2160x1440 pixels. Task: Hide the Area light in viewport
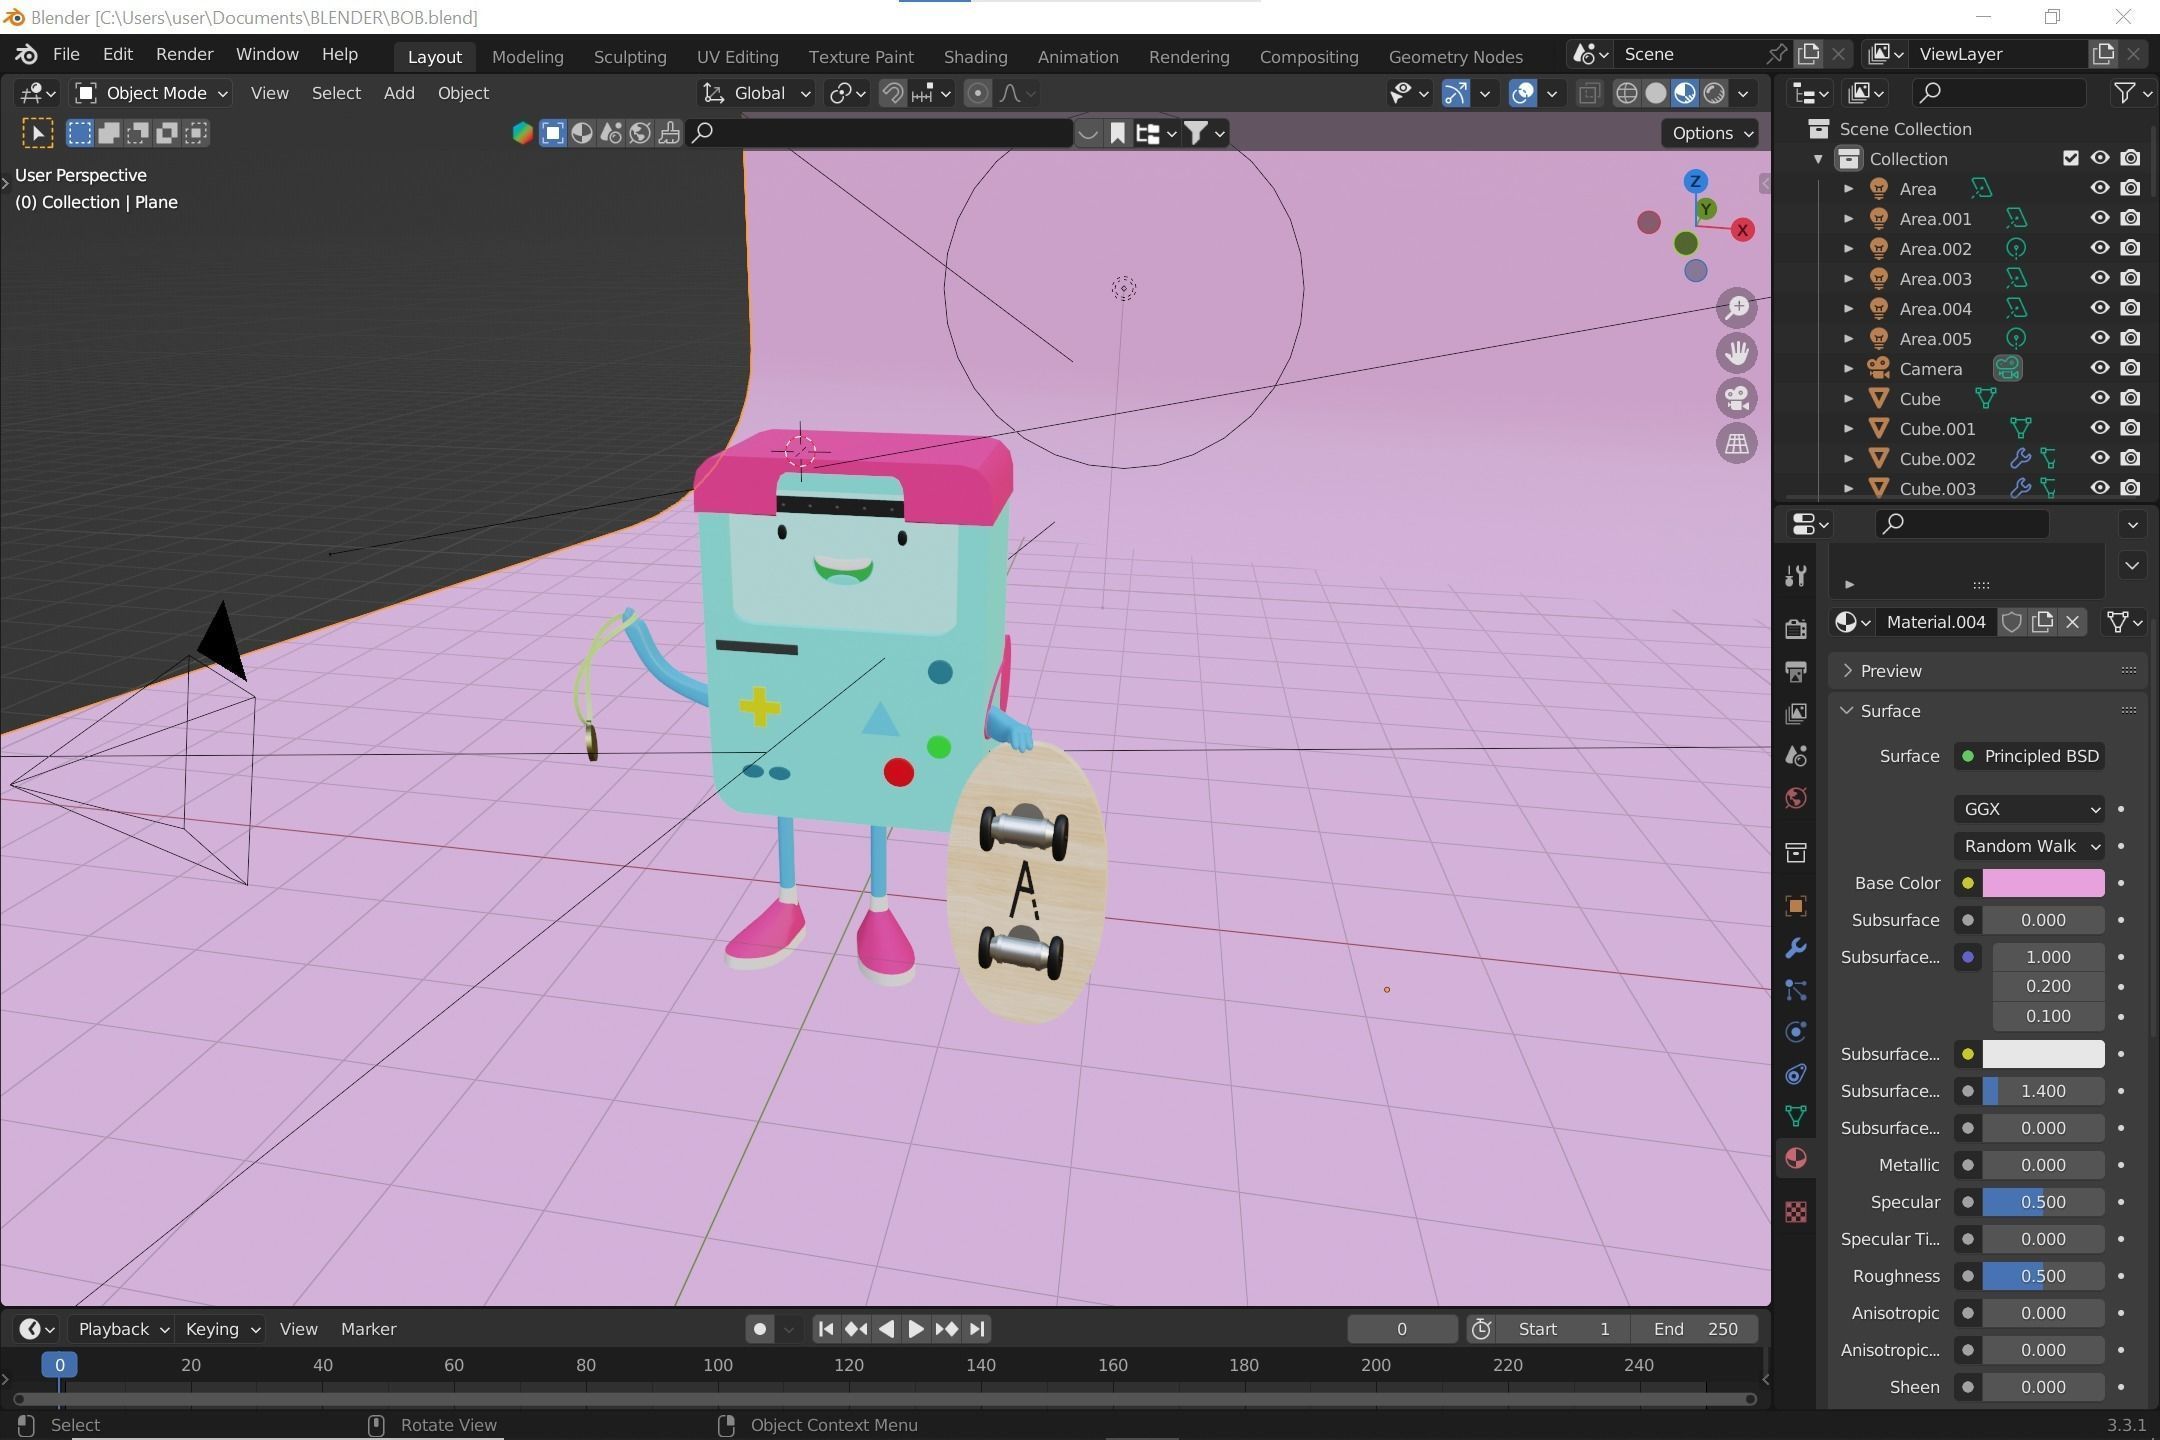(2100, 188)
